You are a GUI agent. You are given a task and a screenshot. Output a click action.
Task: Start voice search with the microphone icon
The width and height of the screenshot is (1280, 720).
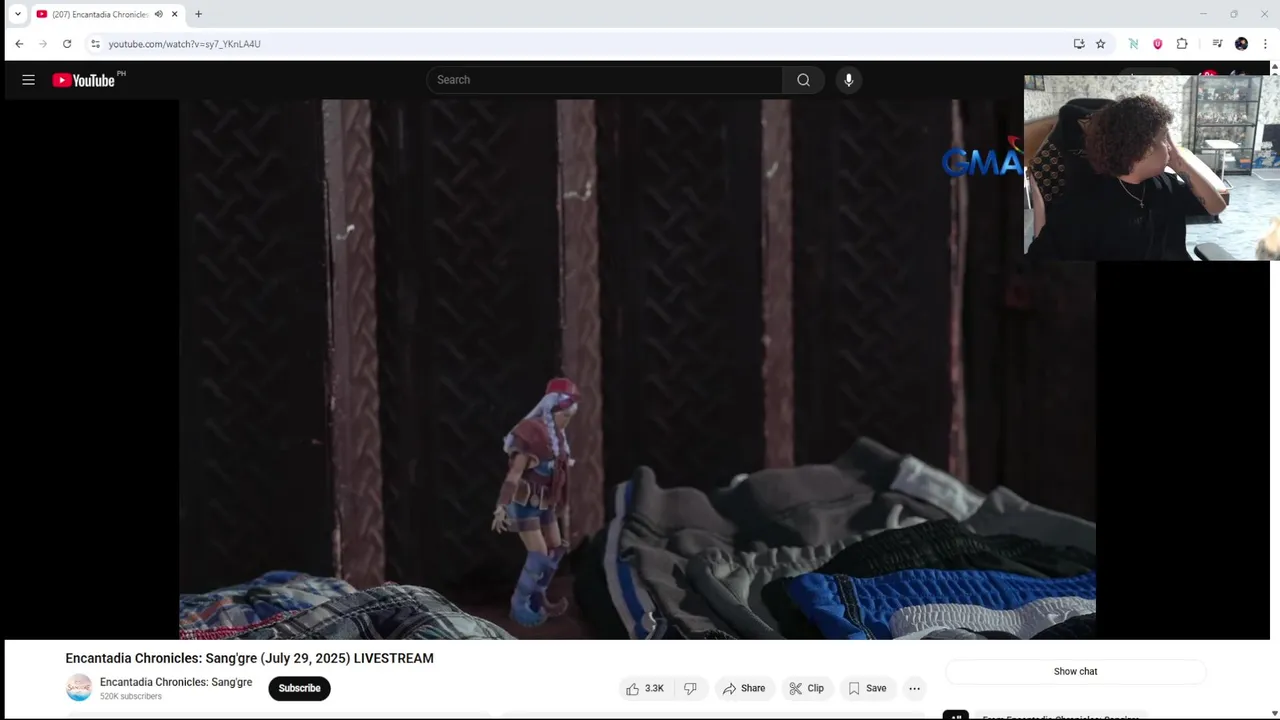coord(848,80)
